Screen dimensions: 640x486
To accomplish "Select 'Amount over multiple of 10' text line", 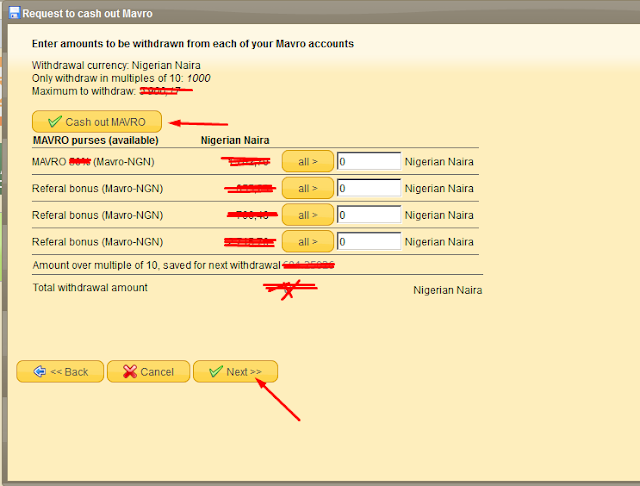I will [156, 265].
